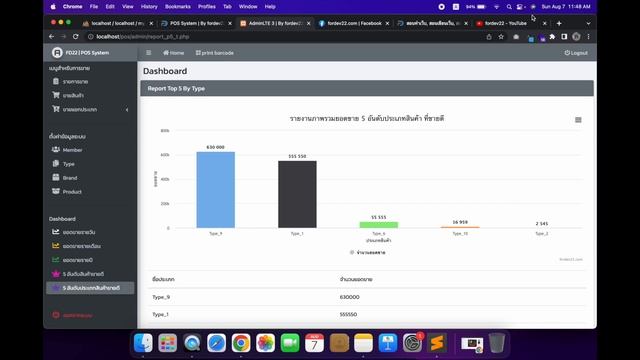Viewport: 640px width, 360px height.
Task: Switch to the fordev22.com Facebook tab
Action: click(x=353, y=23)
